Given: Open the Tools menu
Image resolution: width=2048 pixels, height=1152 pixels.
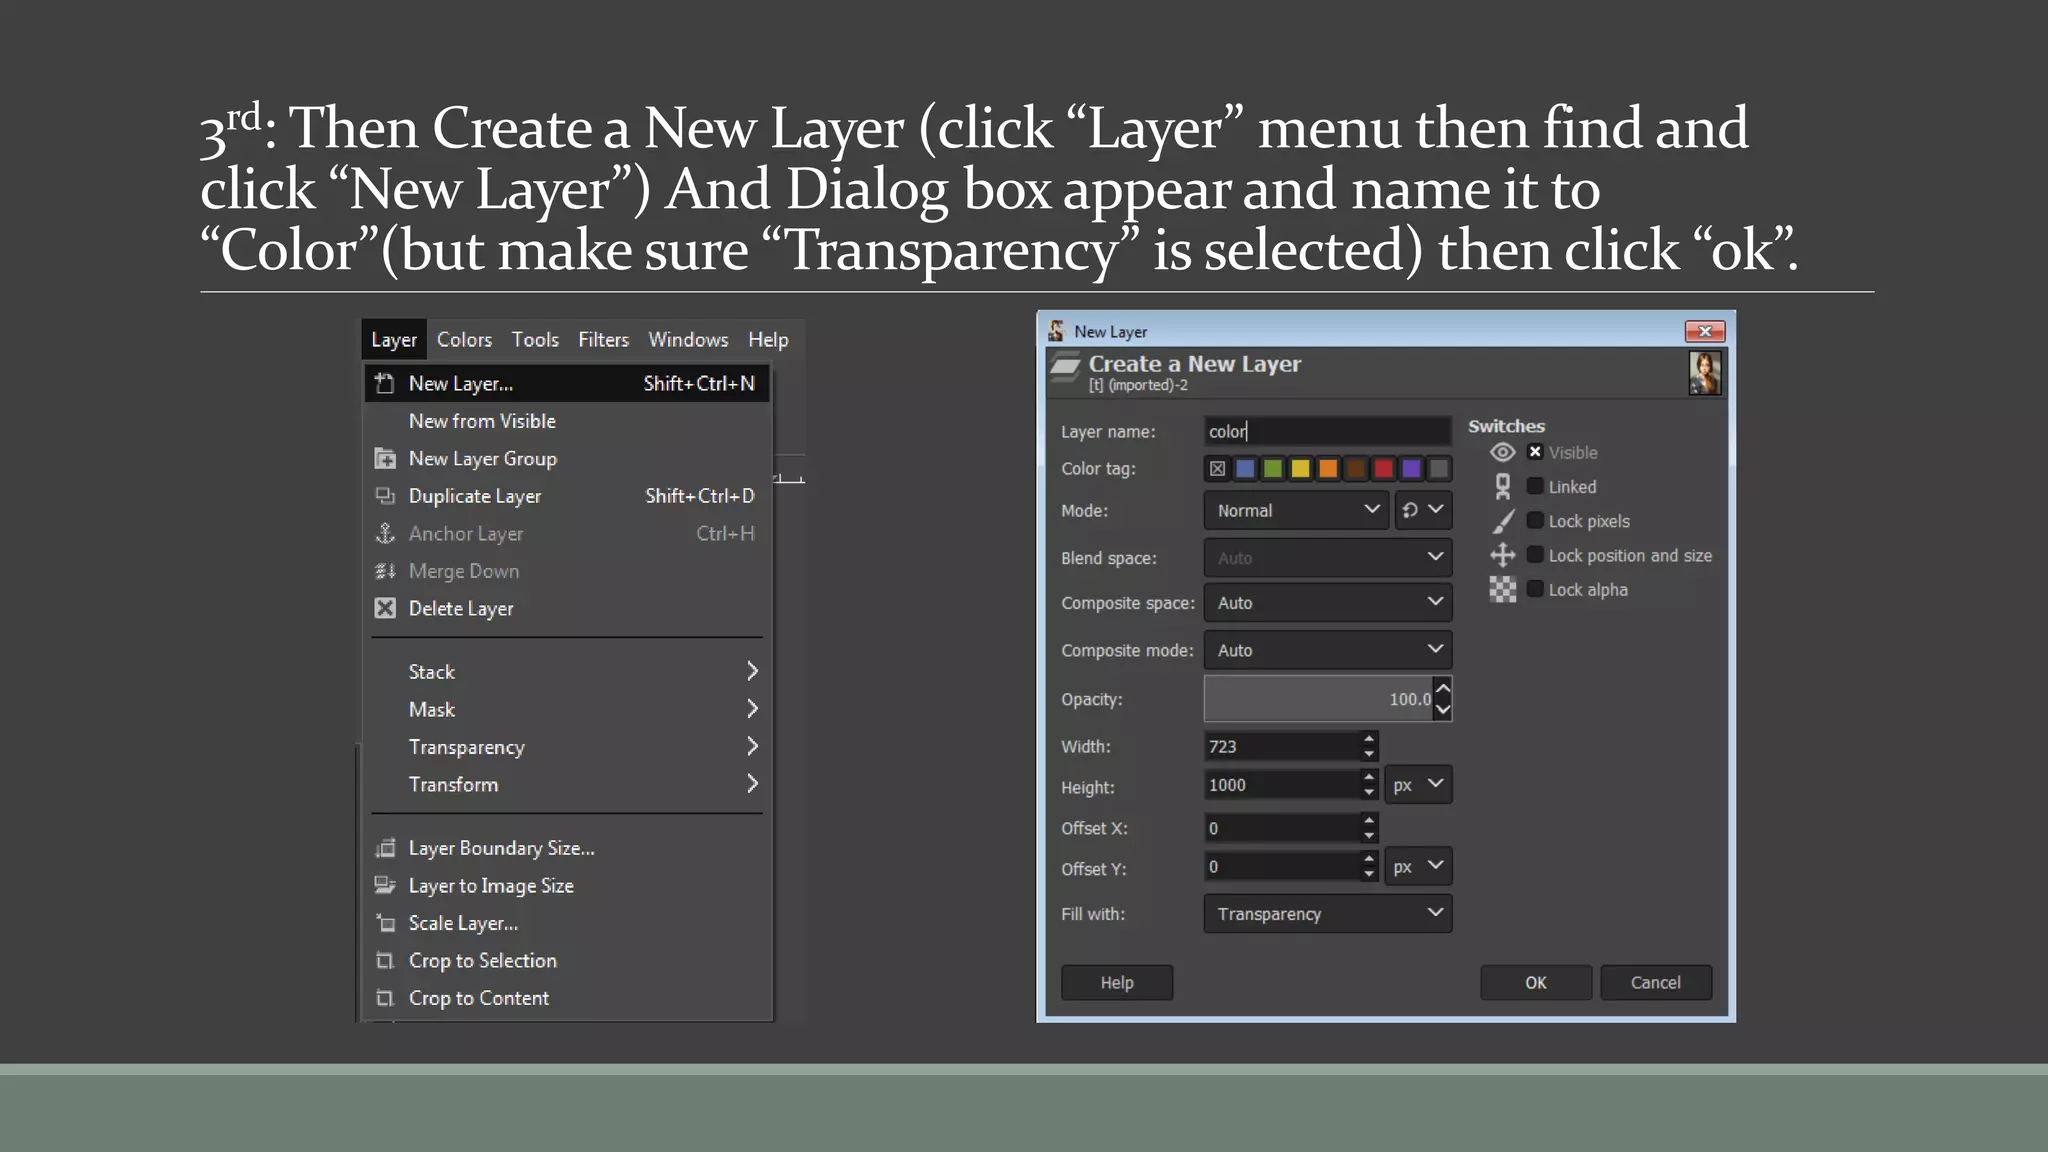Looking at the screenshot, I should coord(535,340).
